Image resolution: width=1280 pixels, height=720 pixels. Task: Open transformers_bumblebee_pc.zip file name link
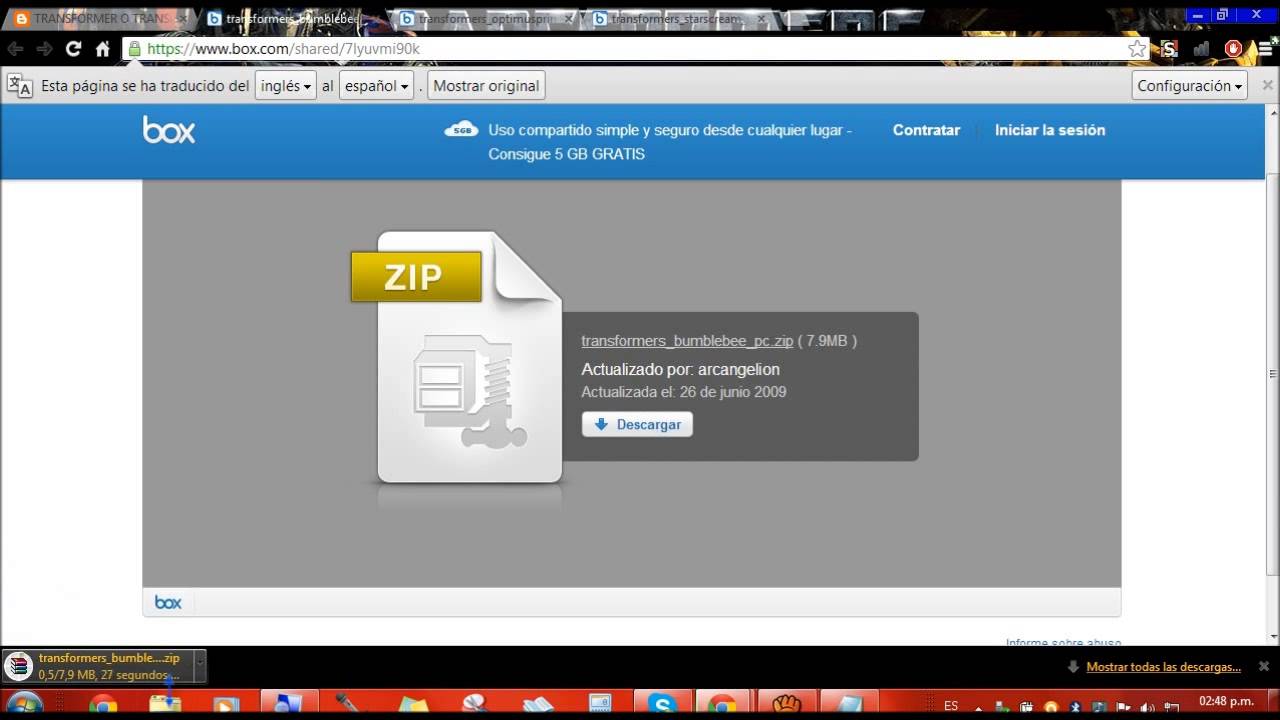point(687,341)
